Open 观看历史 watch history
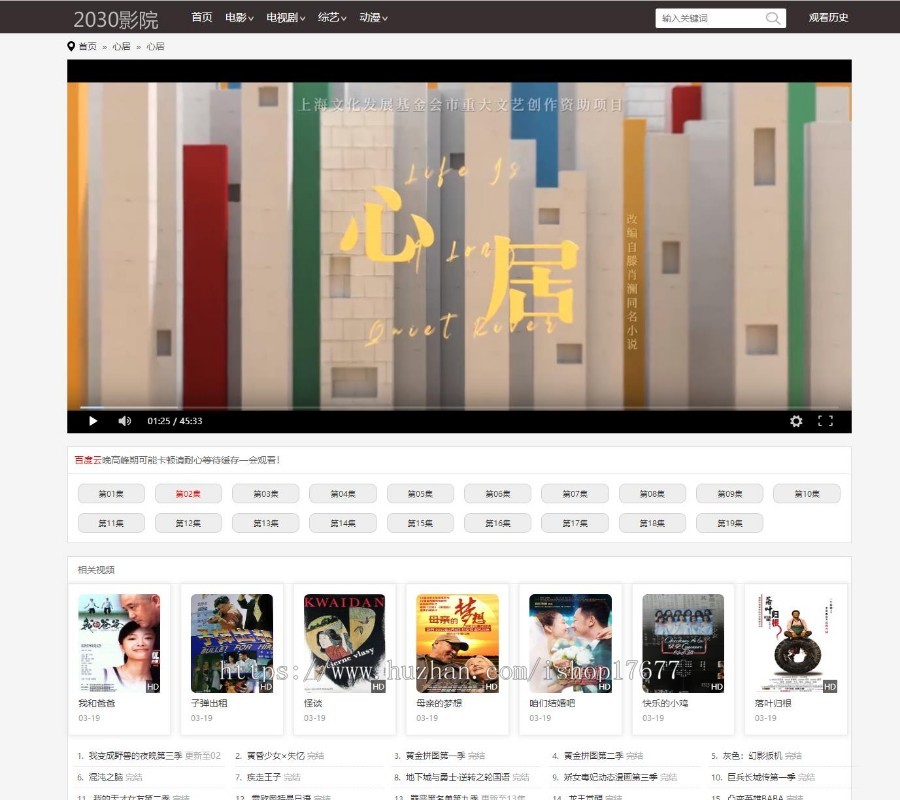900x800 pixels. tap(828, 18)
